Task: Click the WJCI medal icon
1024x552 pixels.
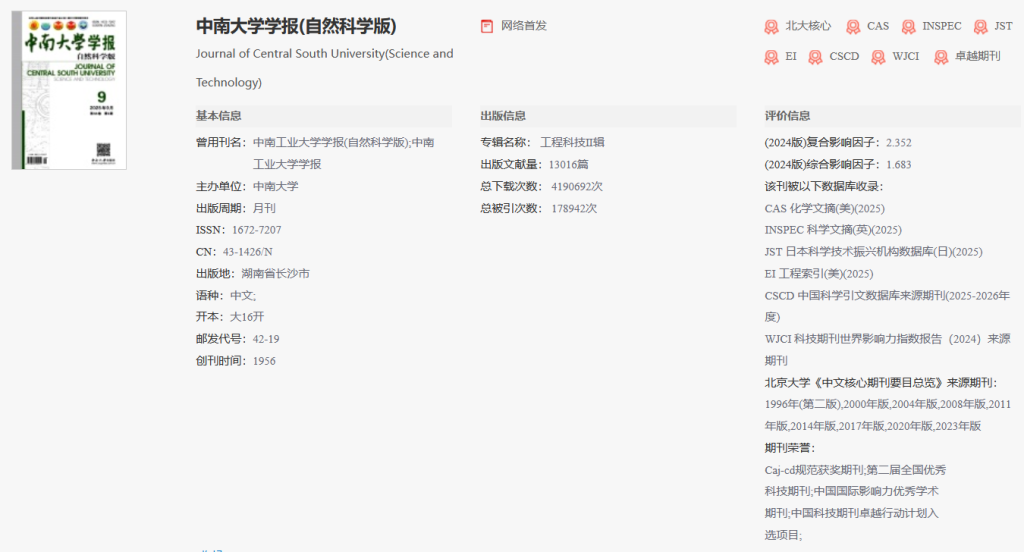Action: coord(878,57)
